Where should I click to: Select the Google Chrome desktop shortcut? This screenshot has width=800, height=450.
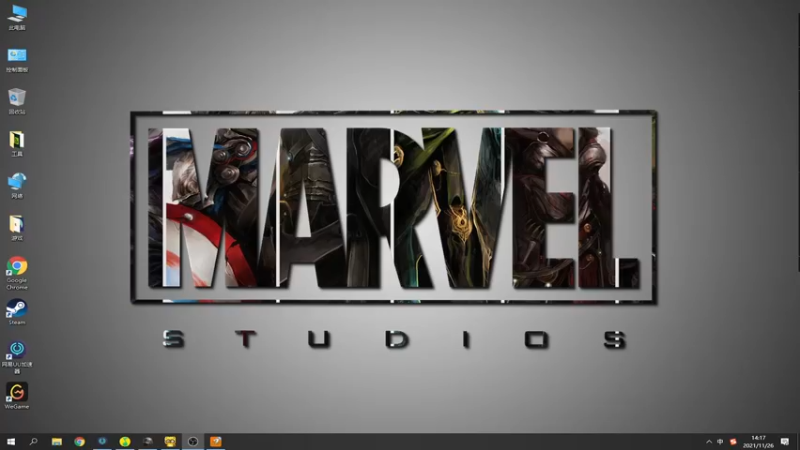[x=17, y=273]
